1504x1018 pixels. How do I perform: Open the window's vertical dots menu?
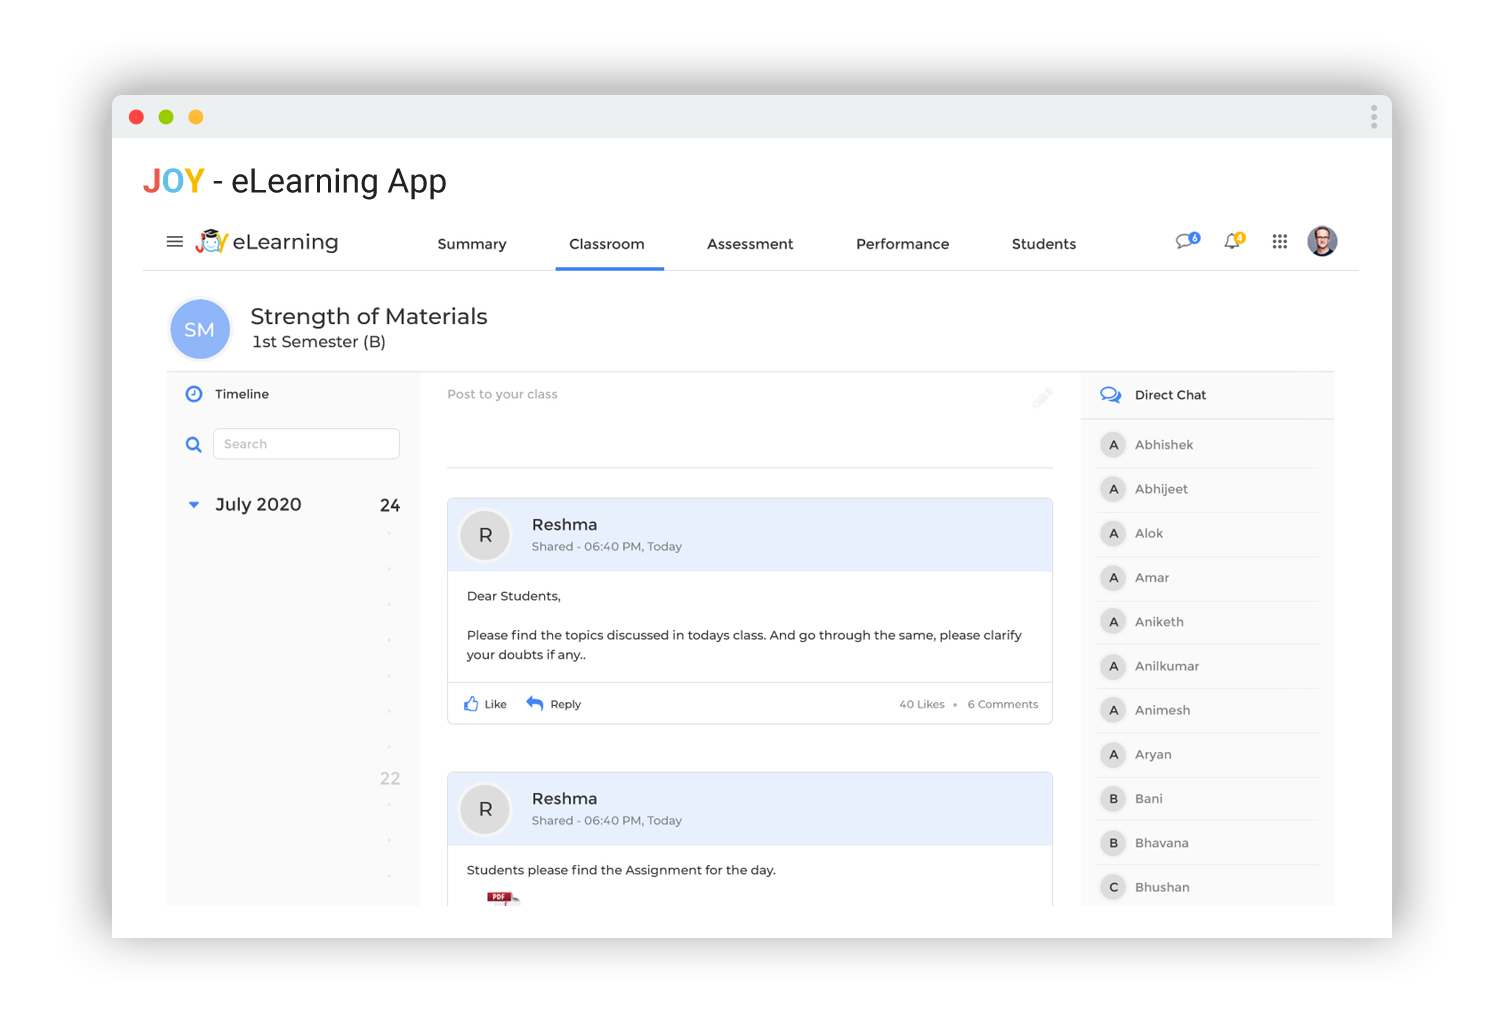(1373, 117)
